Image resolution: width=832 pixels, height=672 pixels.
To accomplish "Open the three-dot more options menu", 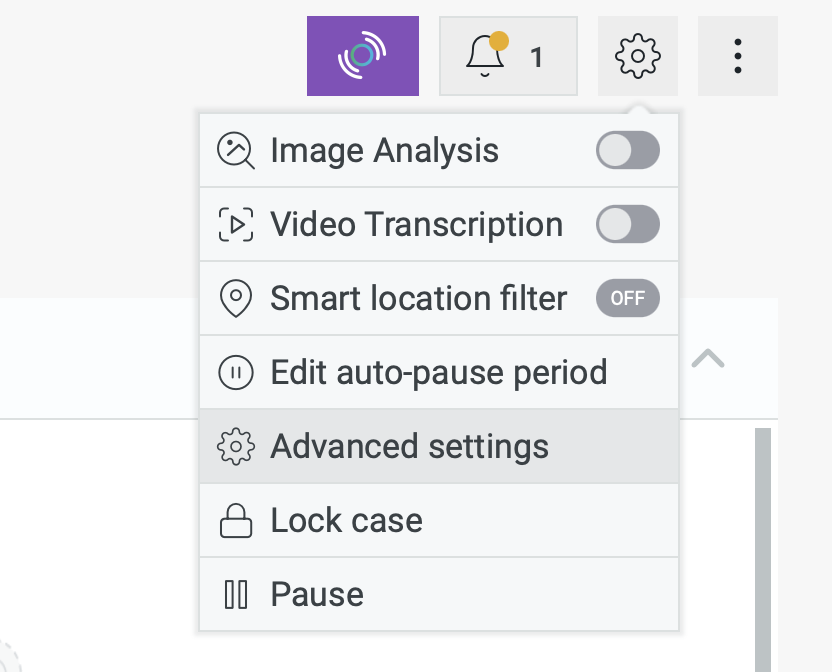I will (x=737, y=57).
